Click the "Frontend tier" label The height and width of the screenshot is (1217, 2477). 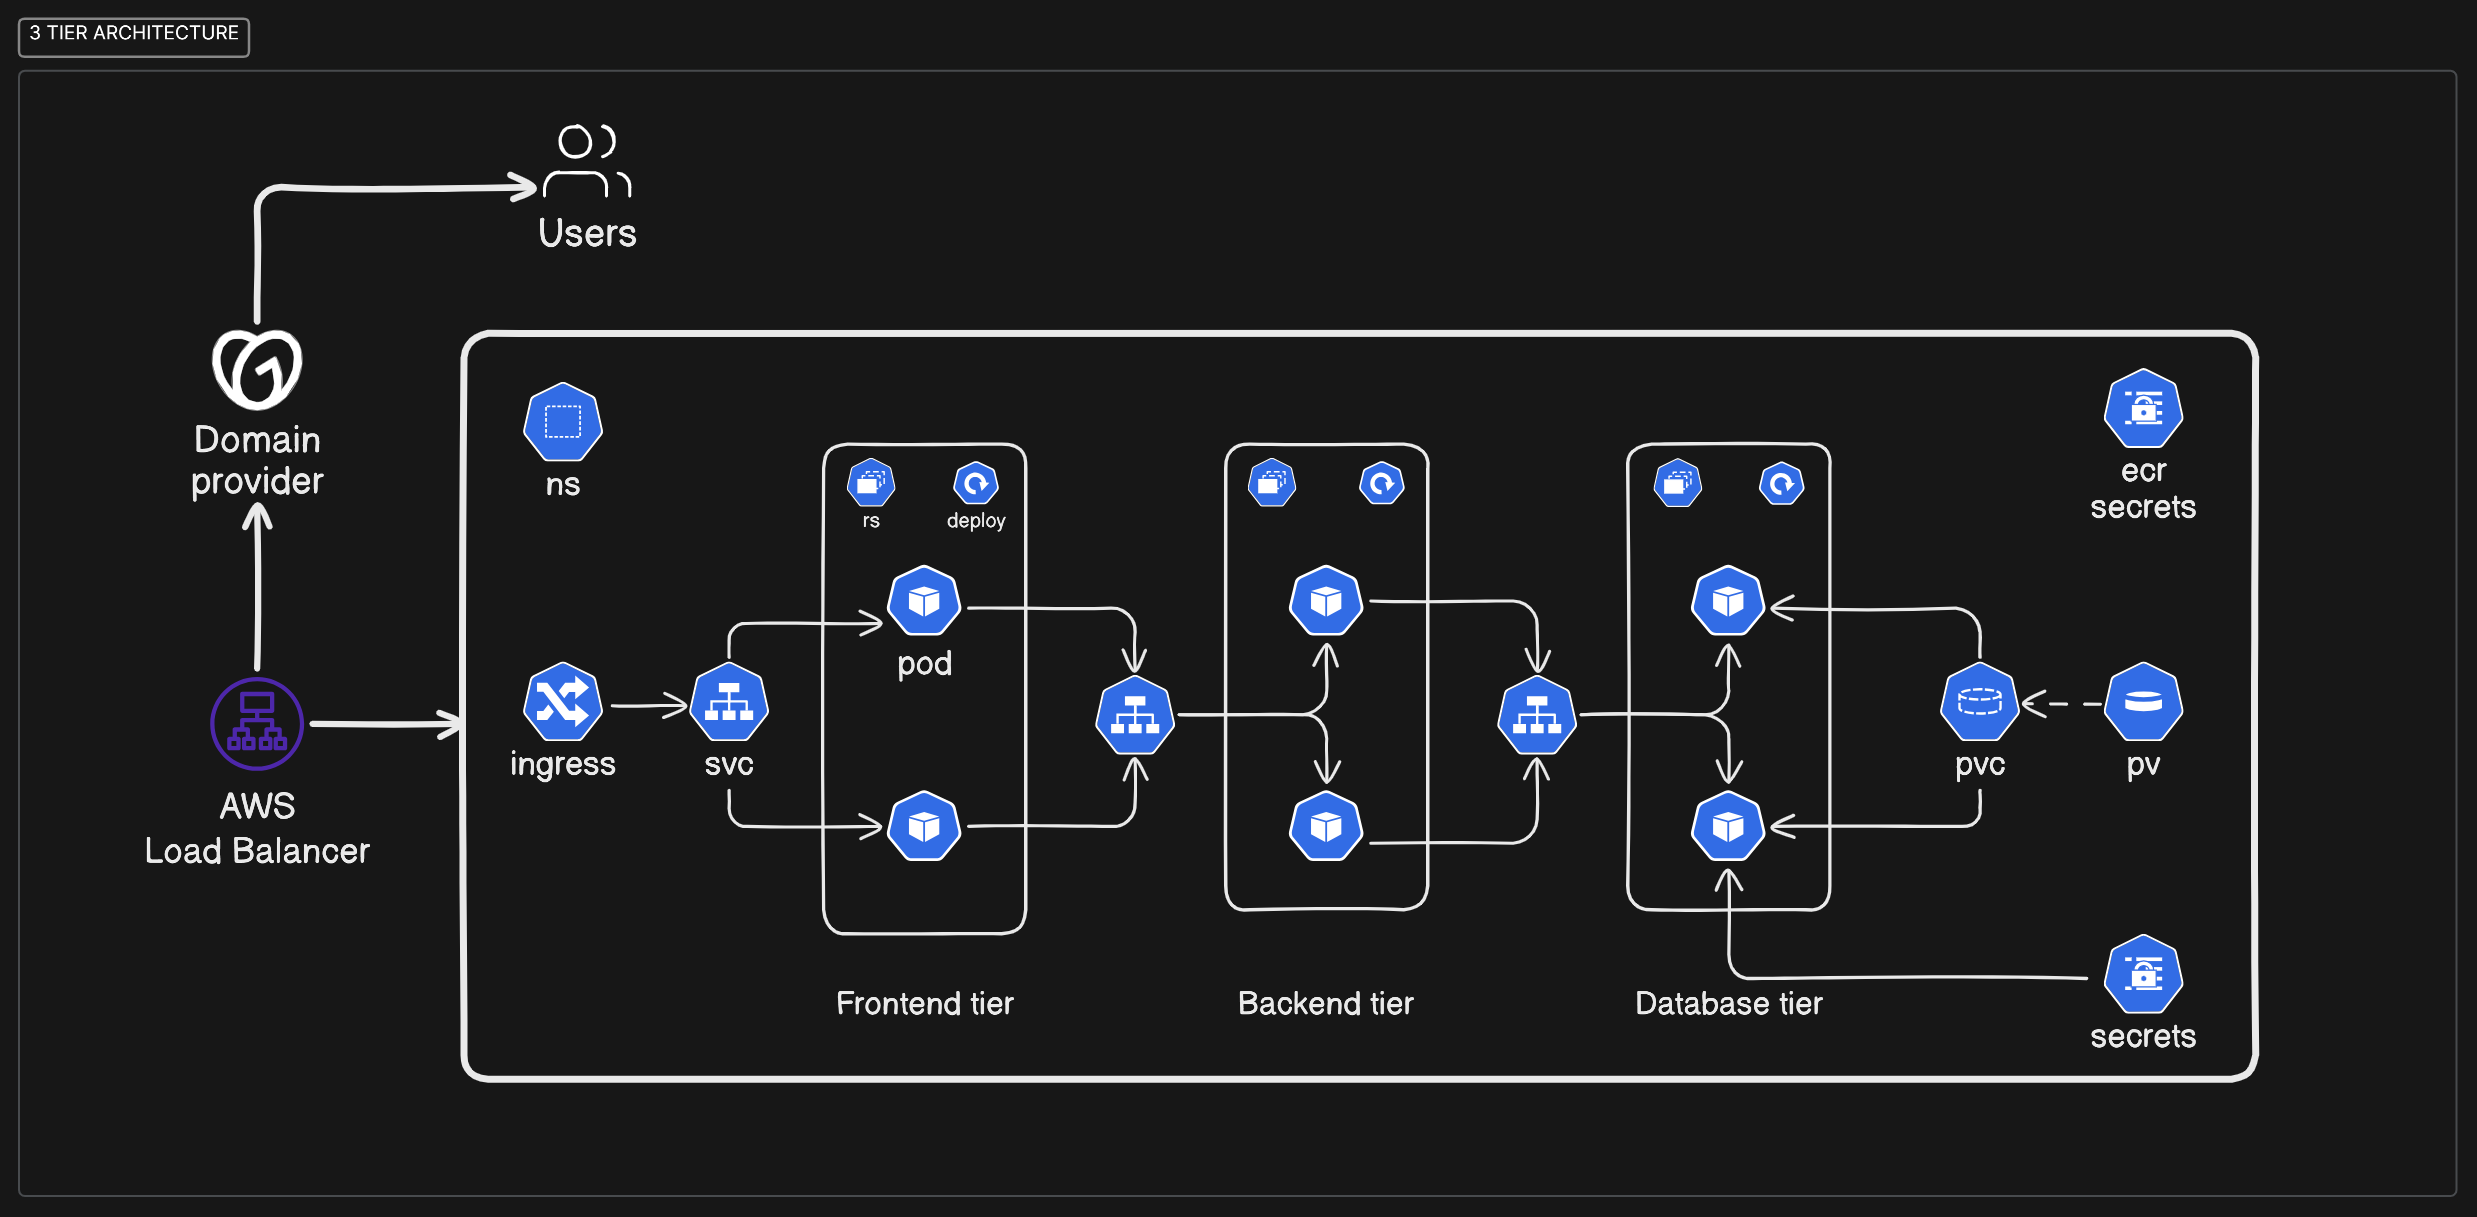tap(925, 1003)
